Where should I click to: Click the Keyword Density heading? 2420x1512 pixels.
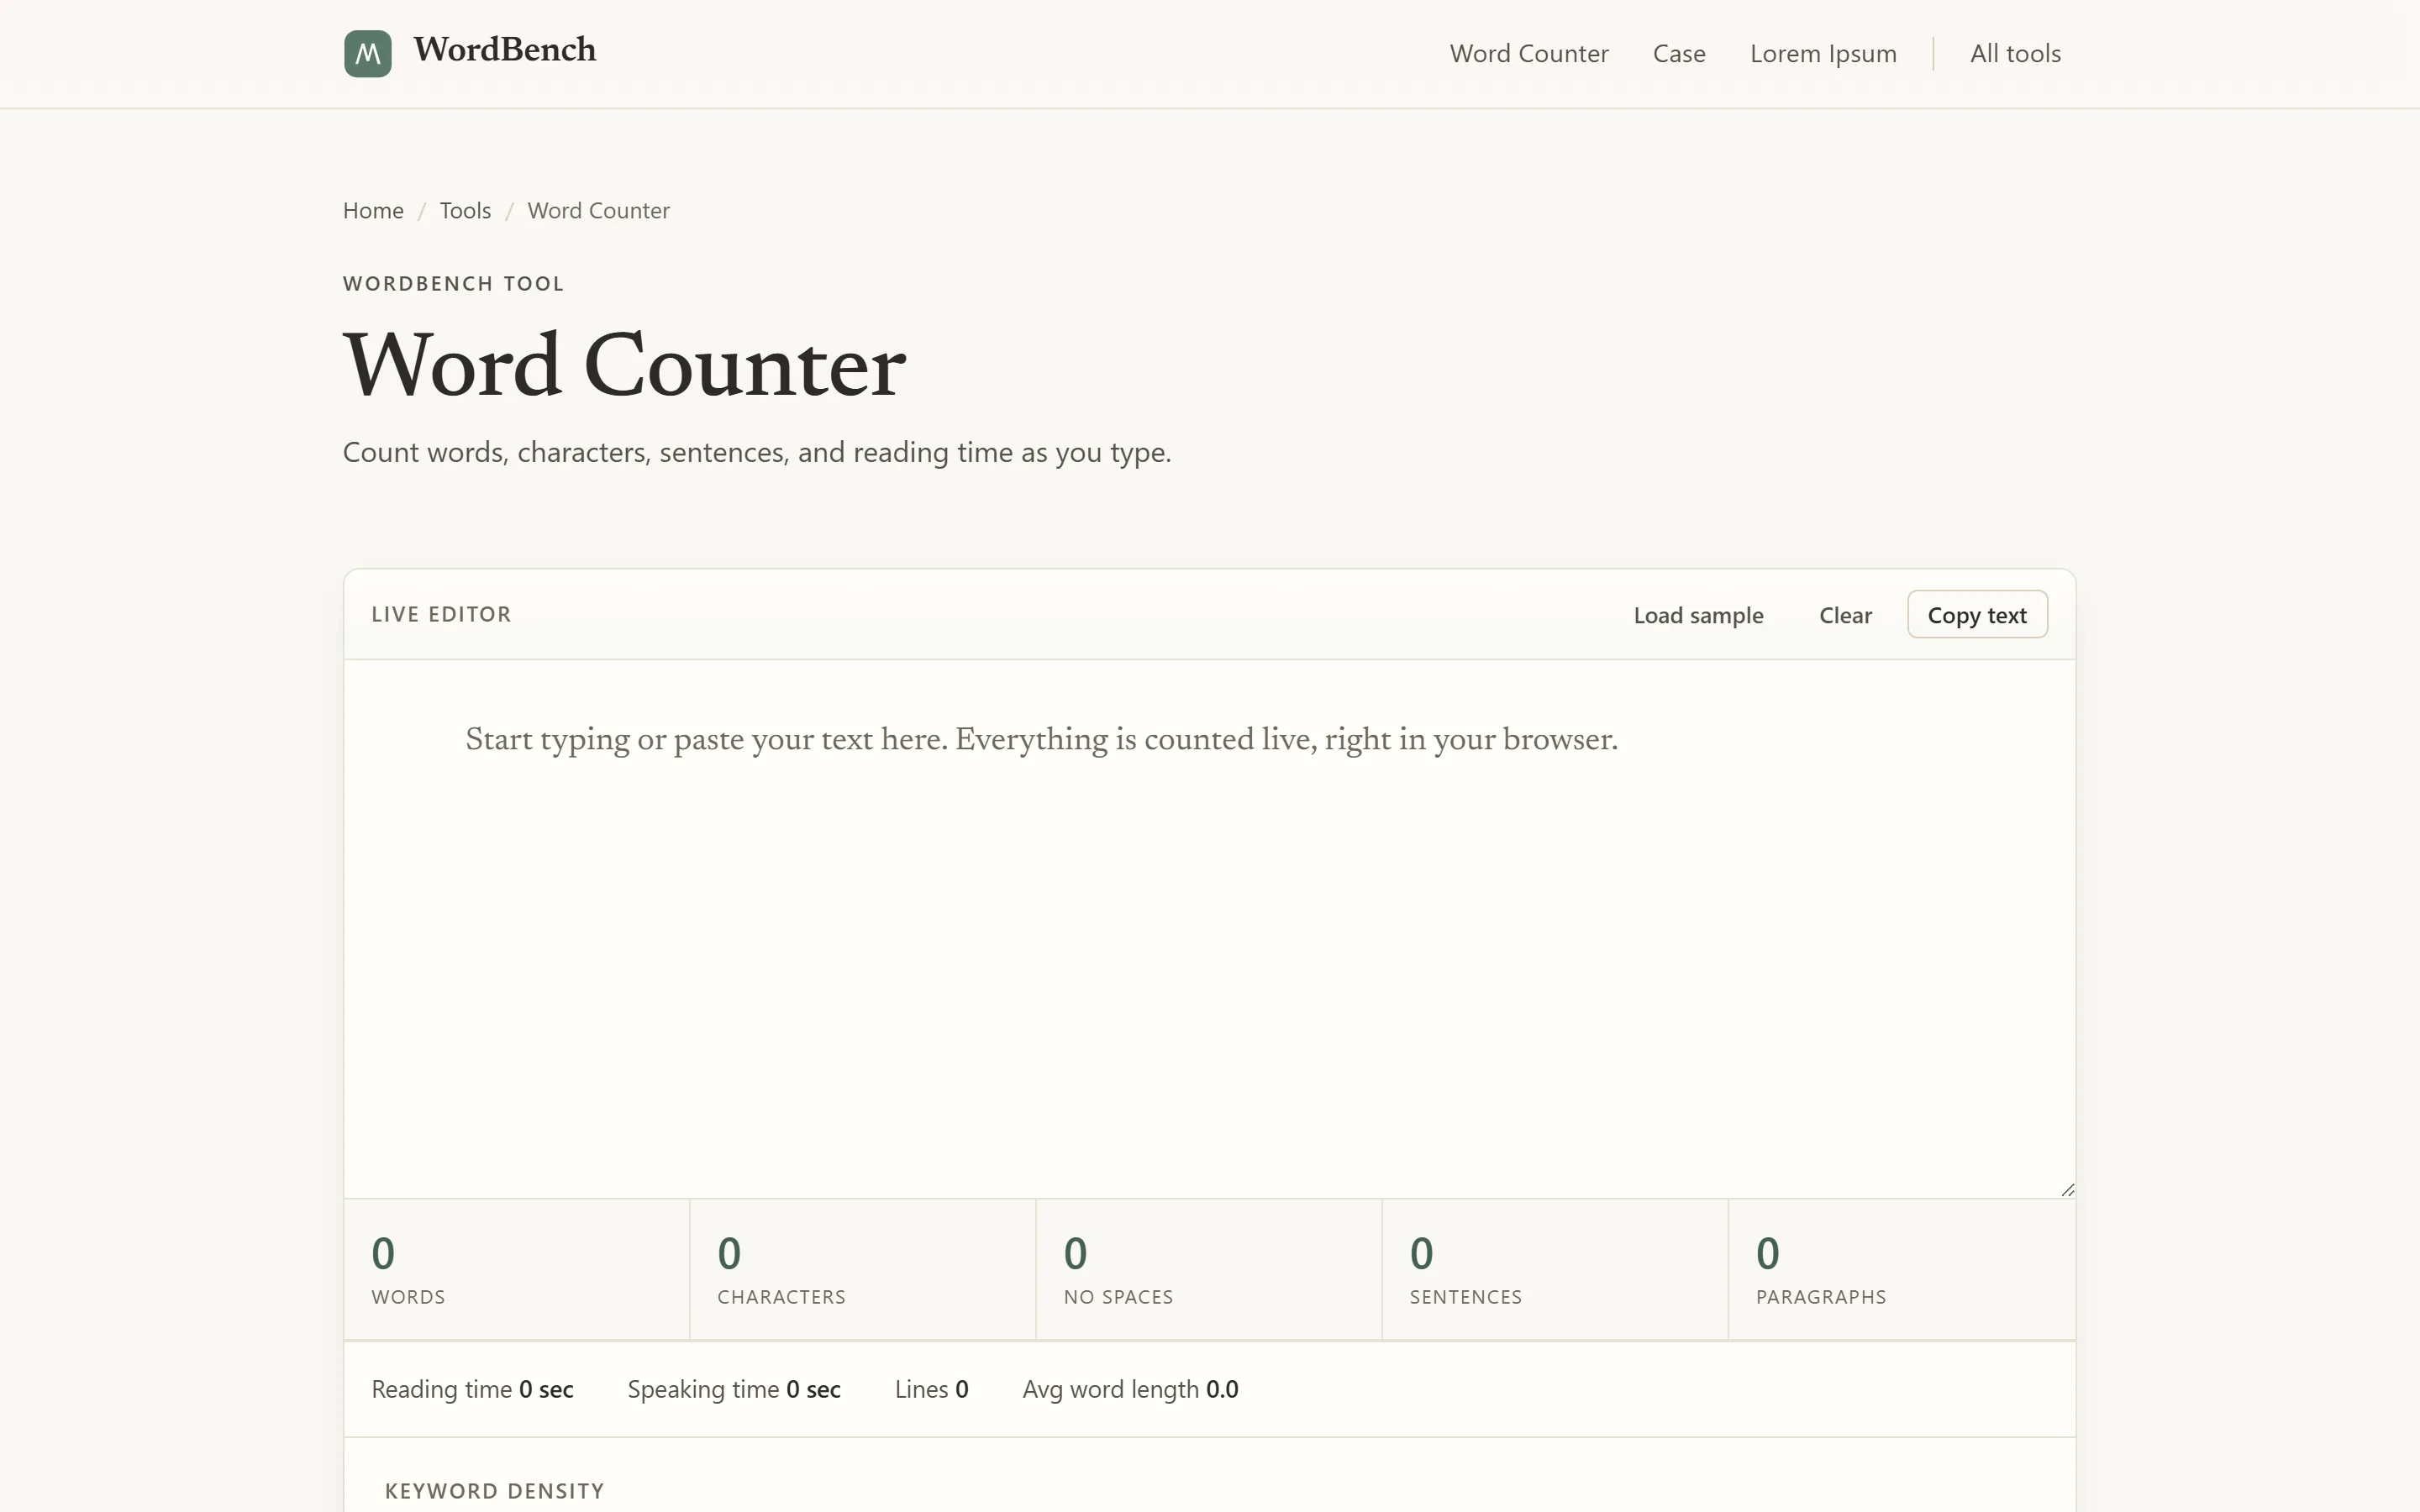494,1491
